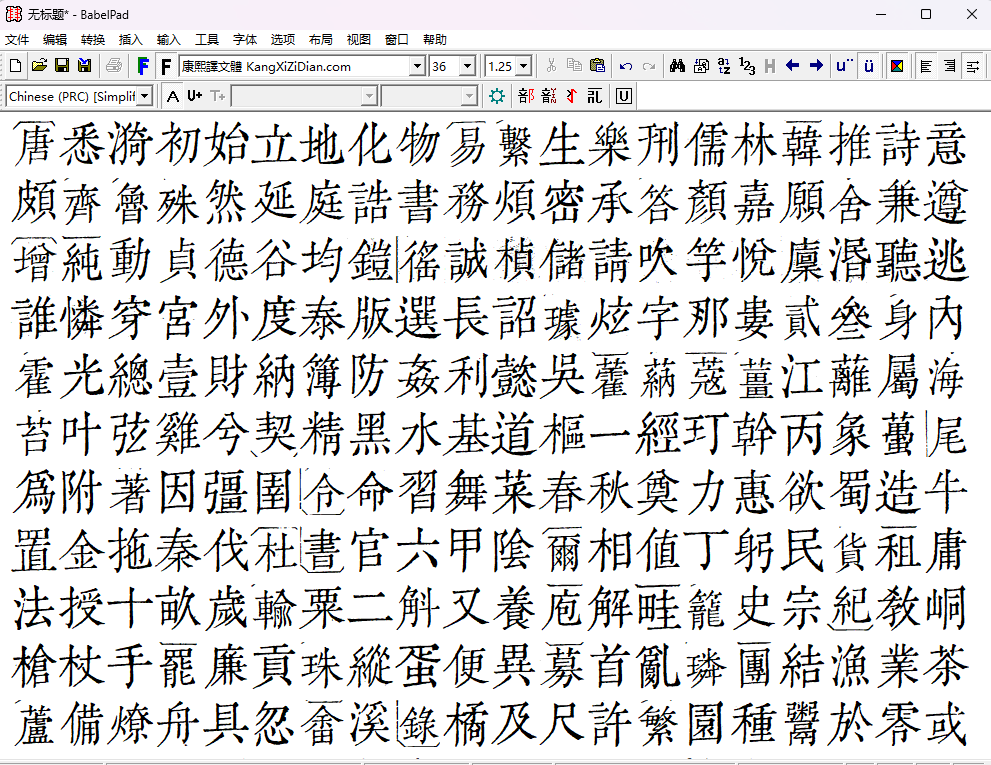Screen dimensions: 991x765
Task: Click the multicolored square color icon
Action: click(x=897, y=66)
